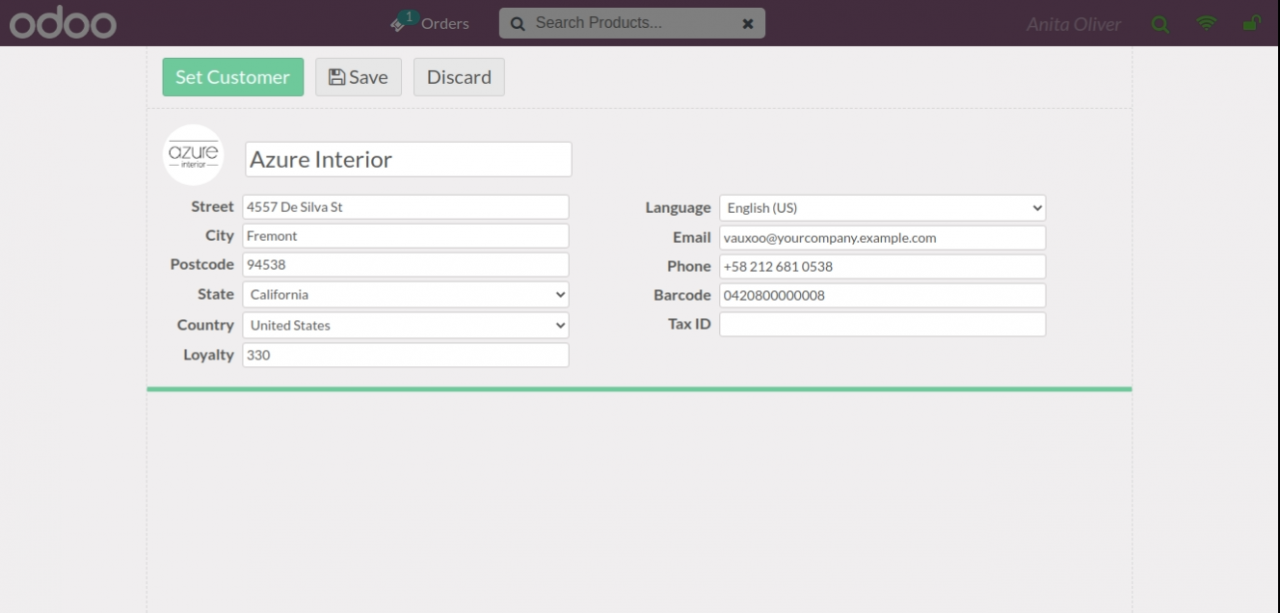Viewport: 1280px width, 613px height.
Task: Click the Odoo logo
Action: [62, 23]
